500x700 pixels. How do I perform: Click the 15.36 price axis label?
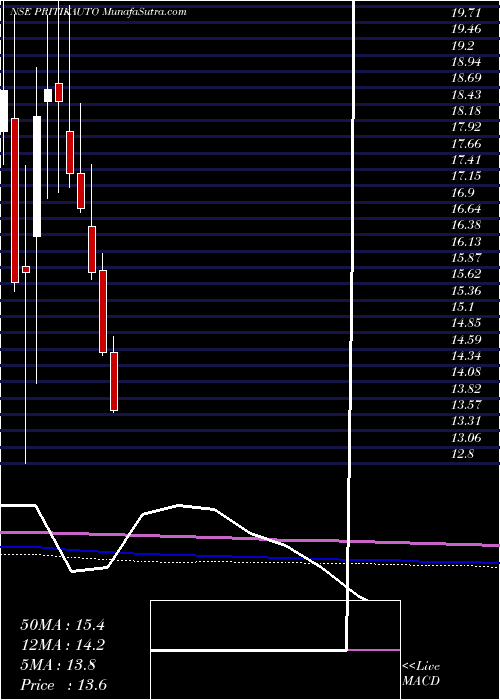coord(466,291)
